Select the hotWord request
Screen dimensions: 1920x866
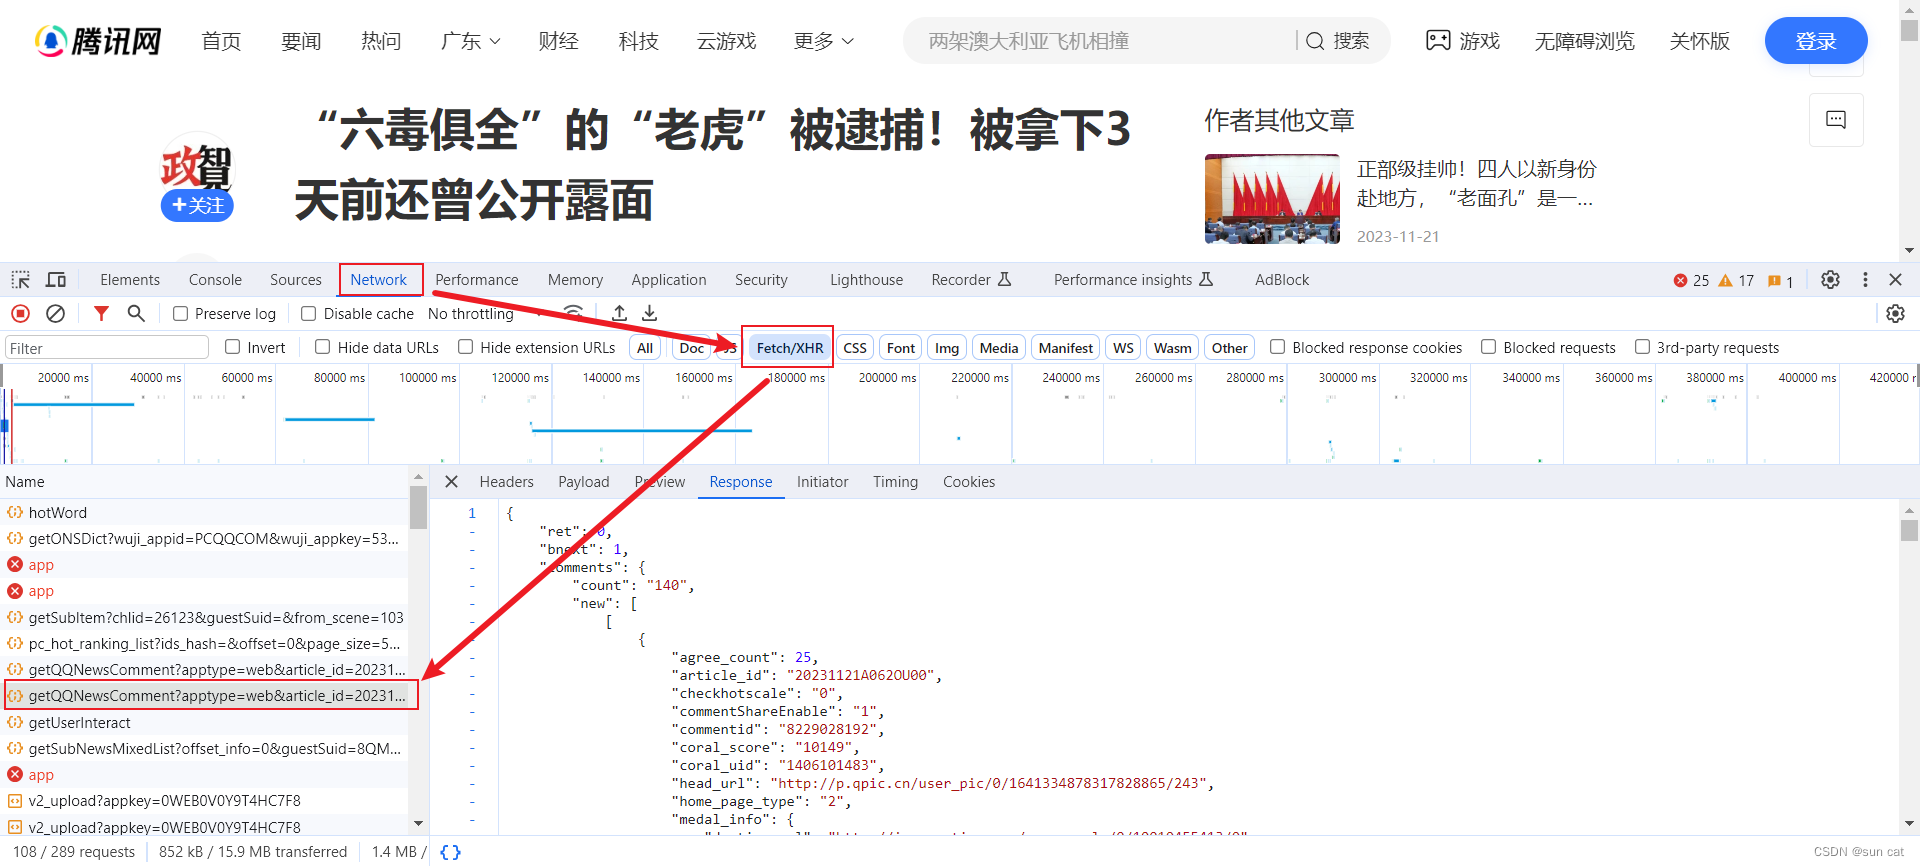pos(204,512)
